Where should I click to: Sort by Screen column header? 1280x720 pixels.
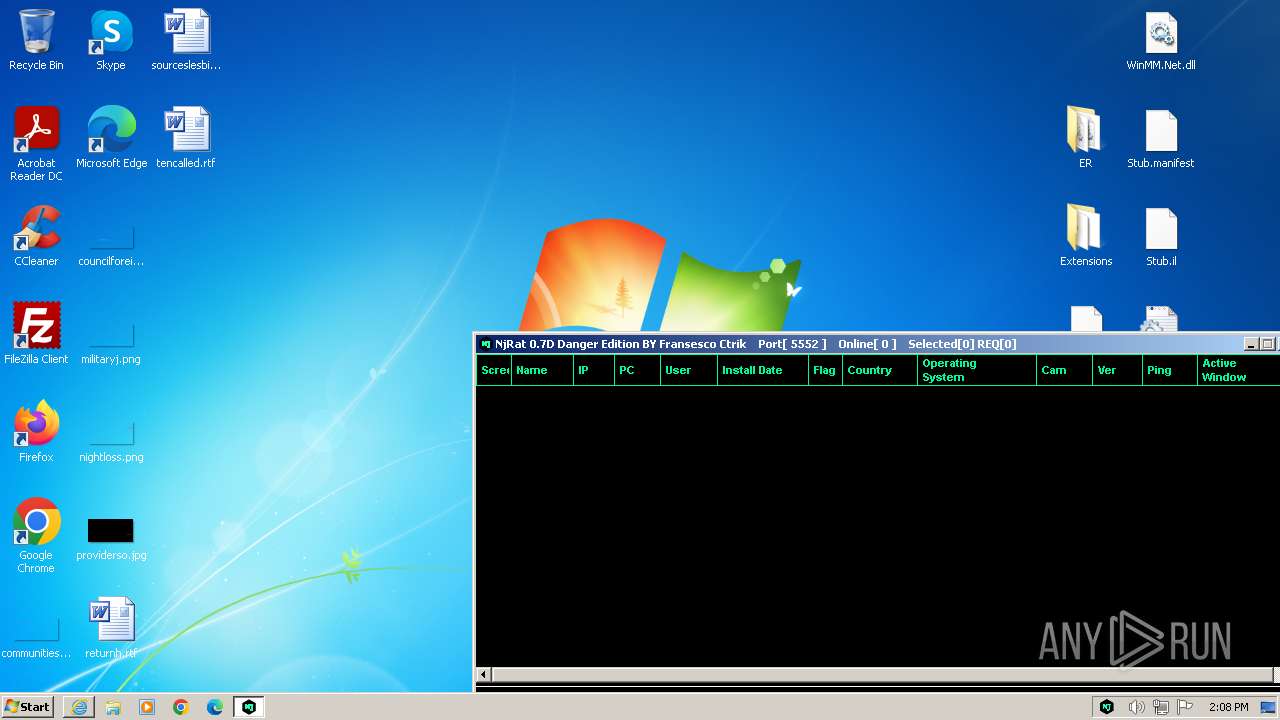click(494, 370)
